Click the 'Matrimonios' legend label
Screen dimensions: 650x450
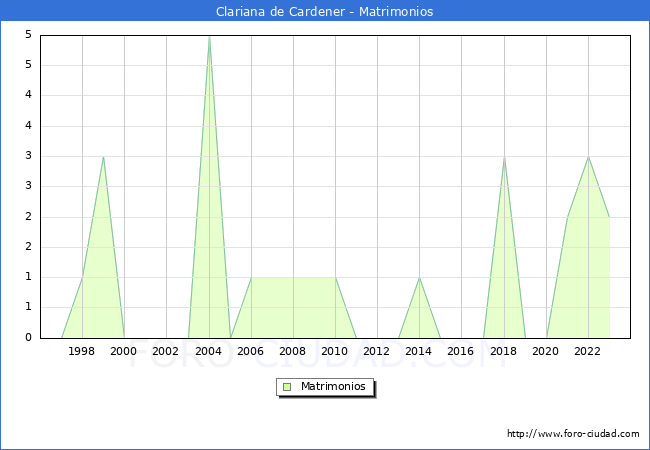(333, 386)
